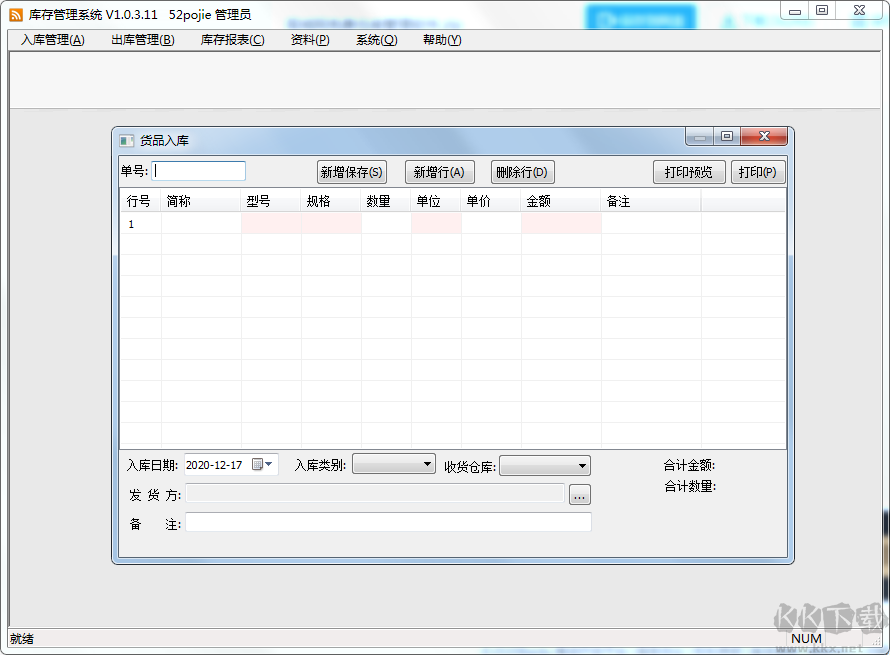This screenshot has height=655, width=890.
Task: Open the 打印预览 print preview
Action: pyautogui.click(x=688, y=171)
